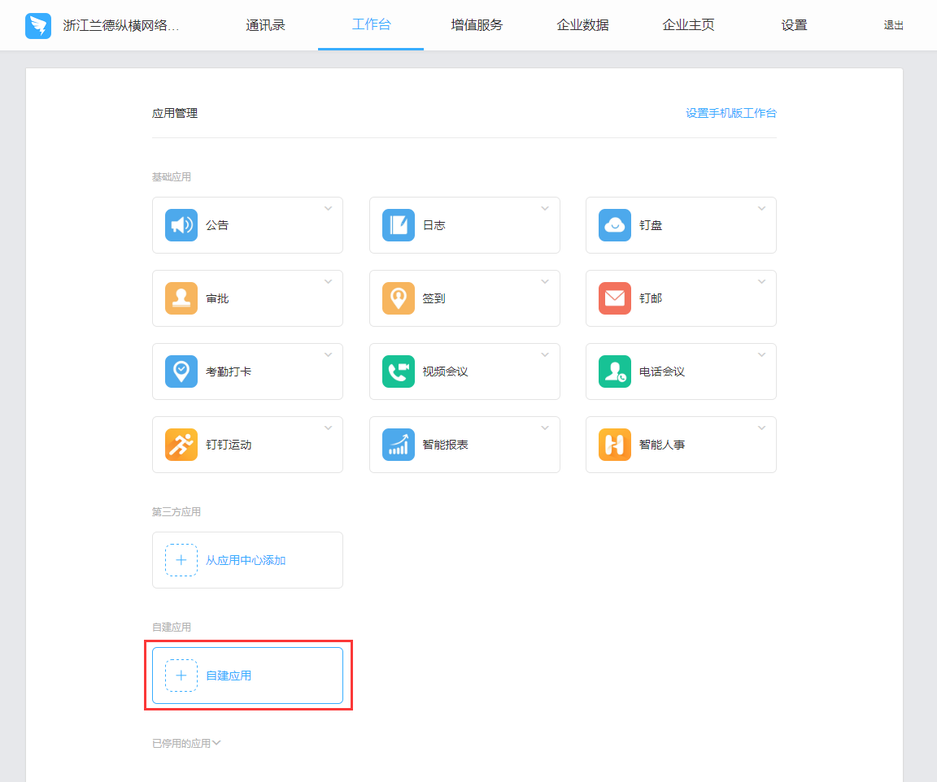Open the chevron menu on 电话会议 card
Screen dimensions: 937x782
pyautogui.click(x=762, y=355)
